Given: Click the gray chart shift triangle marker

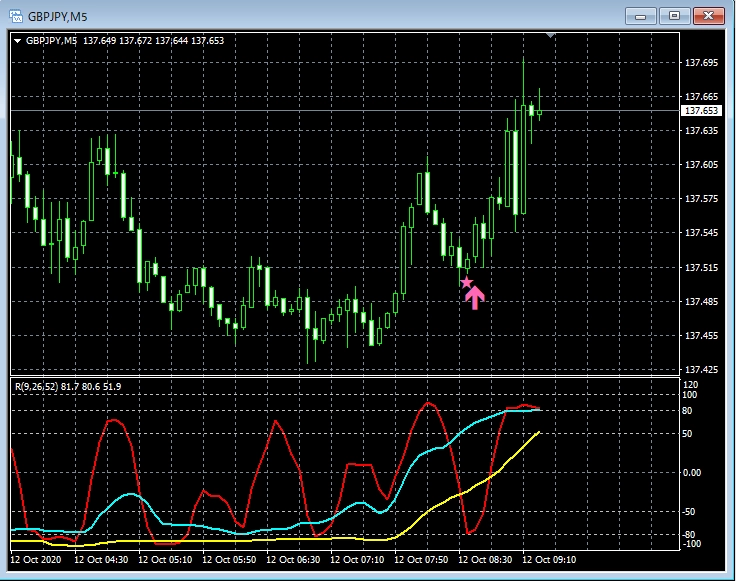Looking at the screenshot, I should tap(549, 36).
